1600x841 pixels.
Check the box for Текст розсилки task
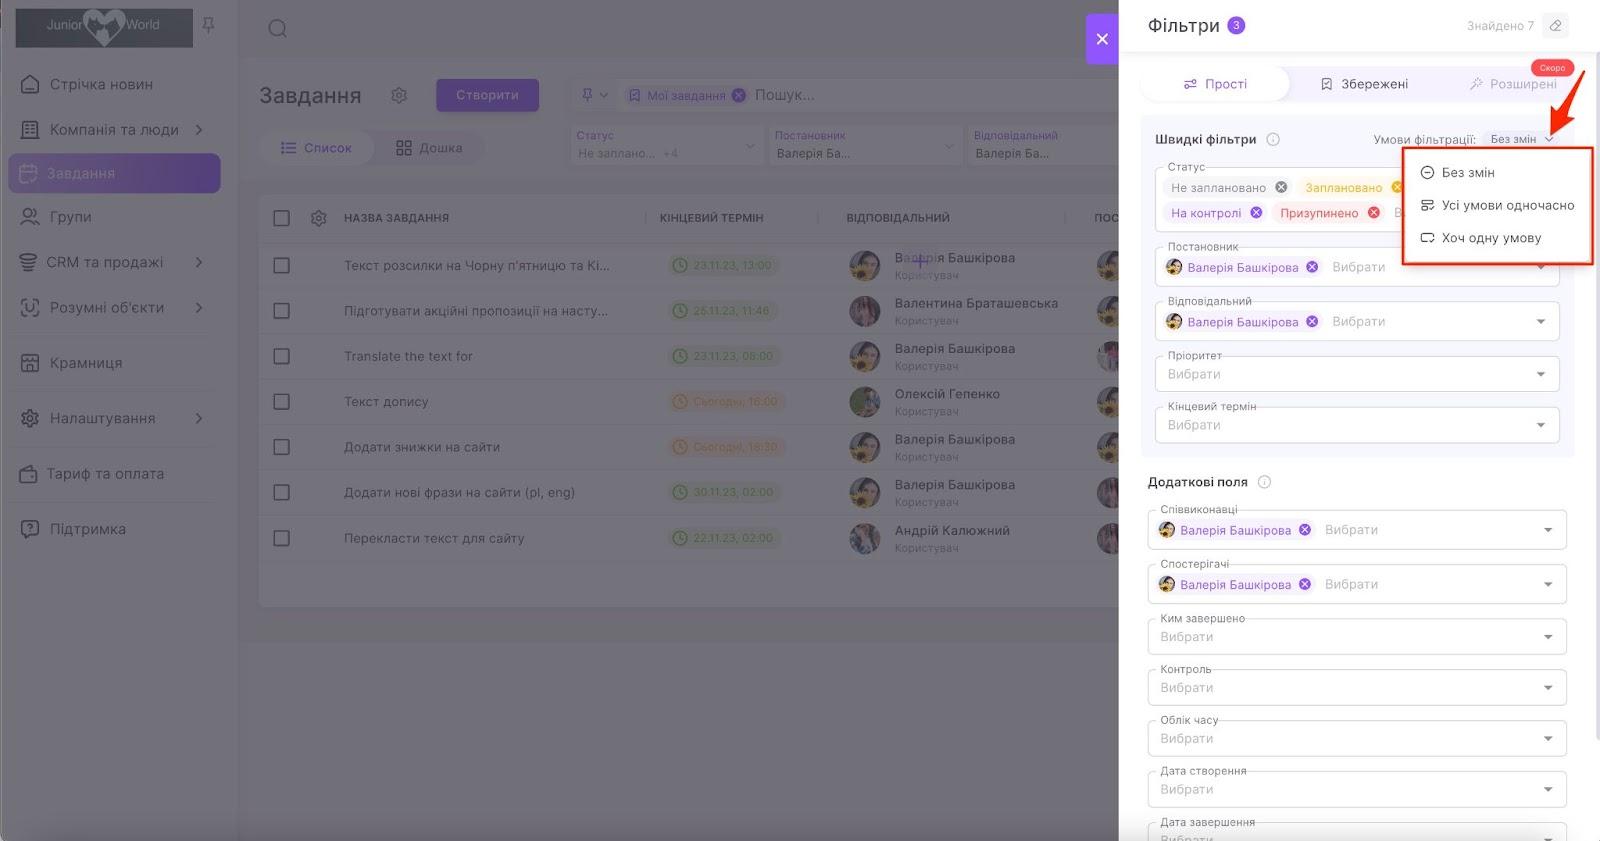pos(282,266)
